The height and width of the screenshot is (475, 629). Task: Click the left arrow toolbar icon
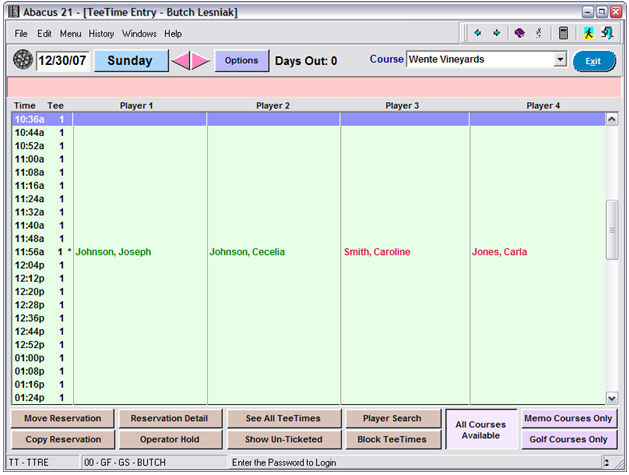(478, 33)
